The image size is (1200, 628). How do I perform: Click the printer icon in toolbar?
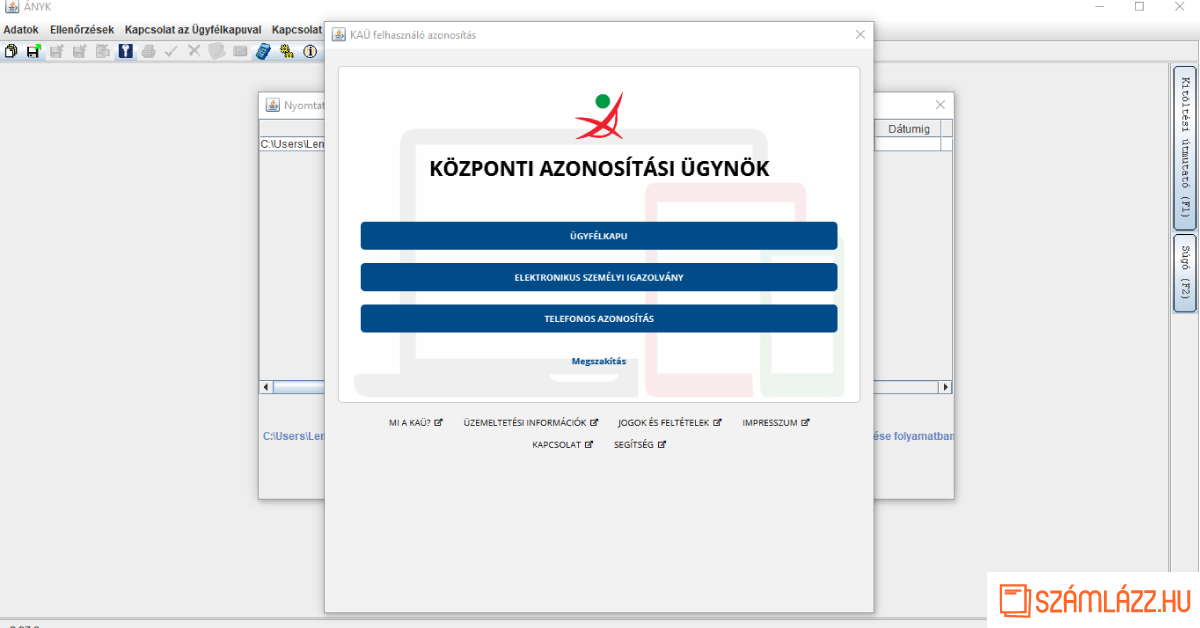(148, 51)
